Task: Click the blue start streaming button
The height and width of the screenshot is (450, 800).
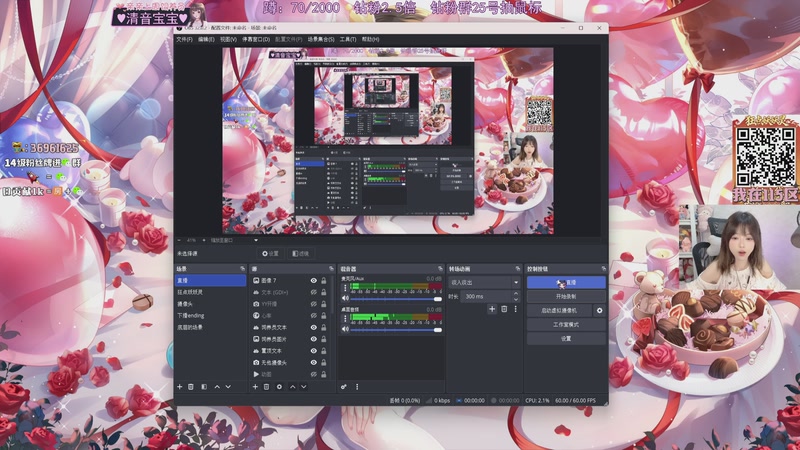Action: tap(566, 282)
